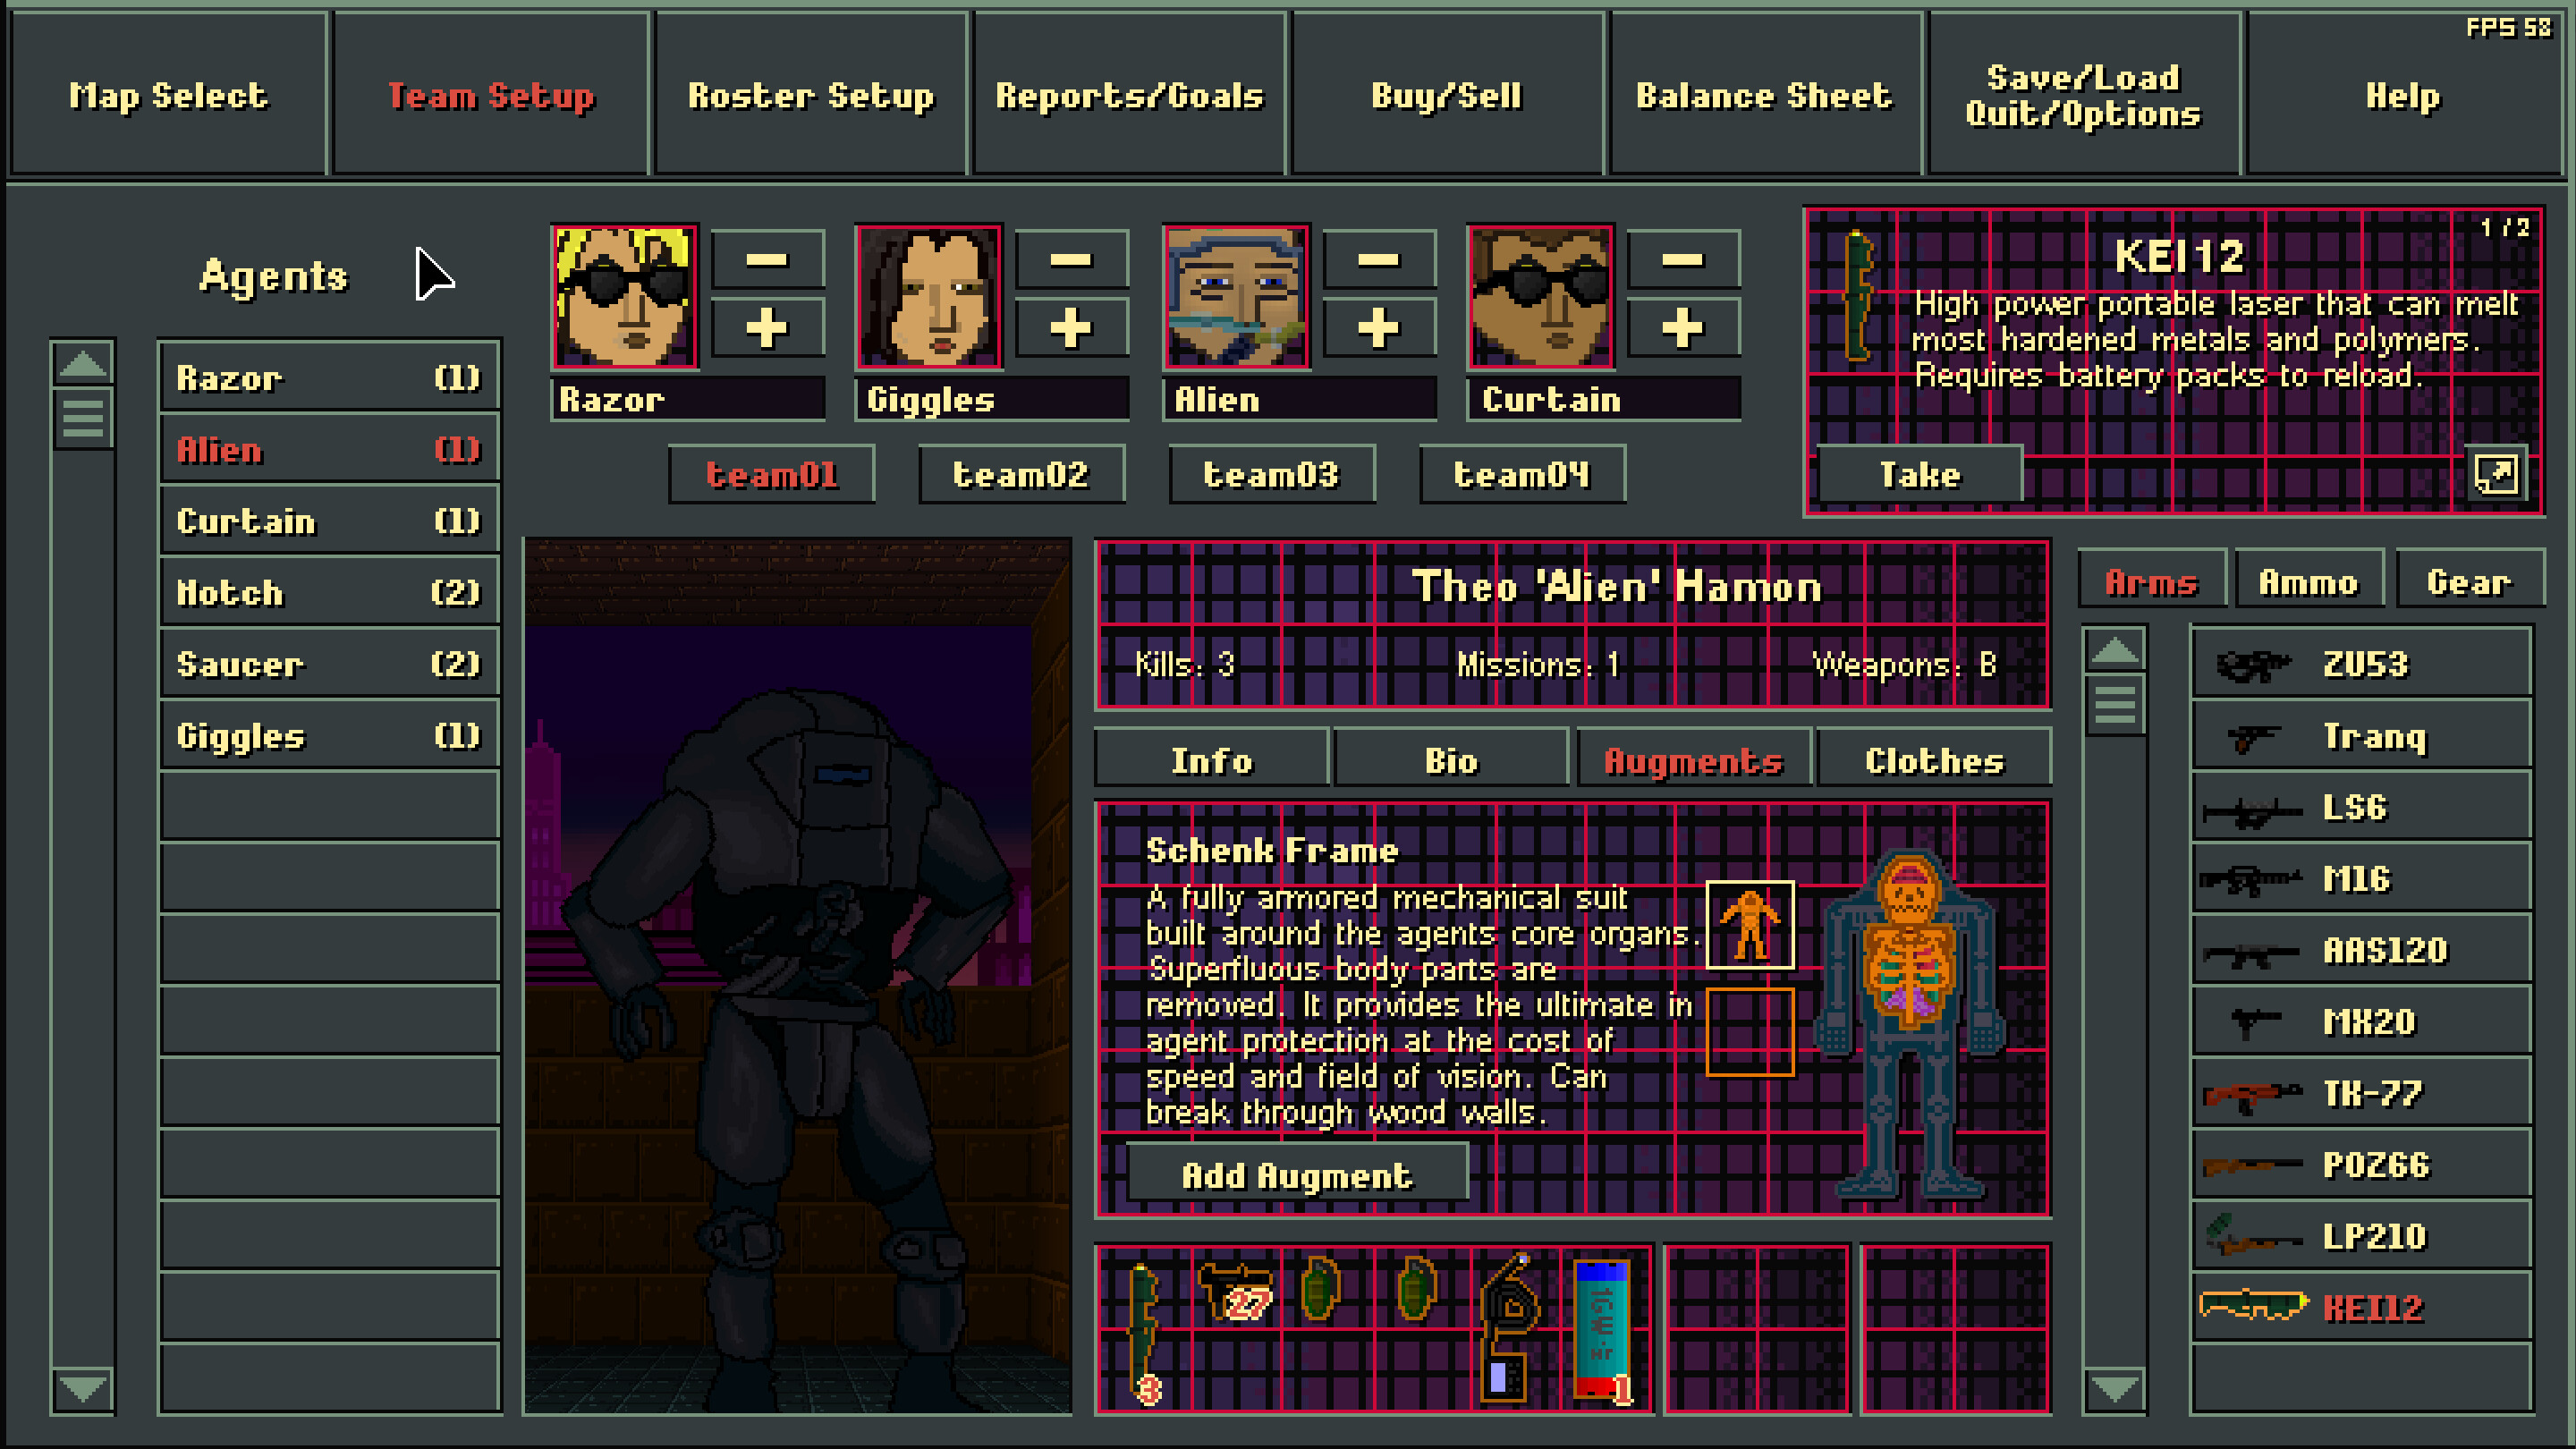Viewport: 2576px width, 1449px height.
Task: Click the plus button beside Razor
Action: (x=768, y=328)
